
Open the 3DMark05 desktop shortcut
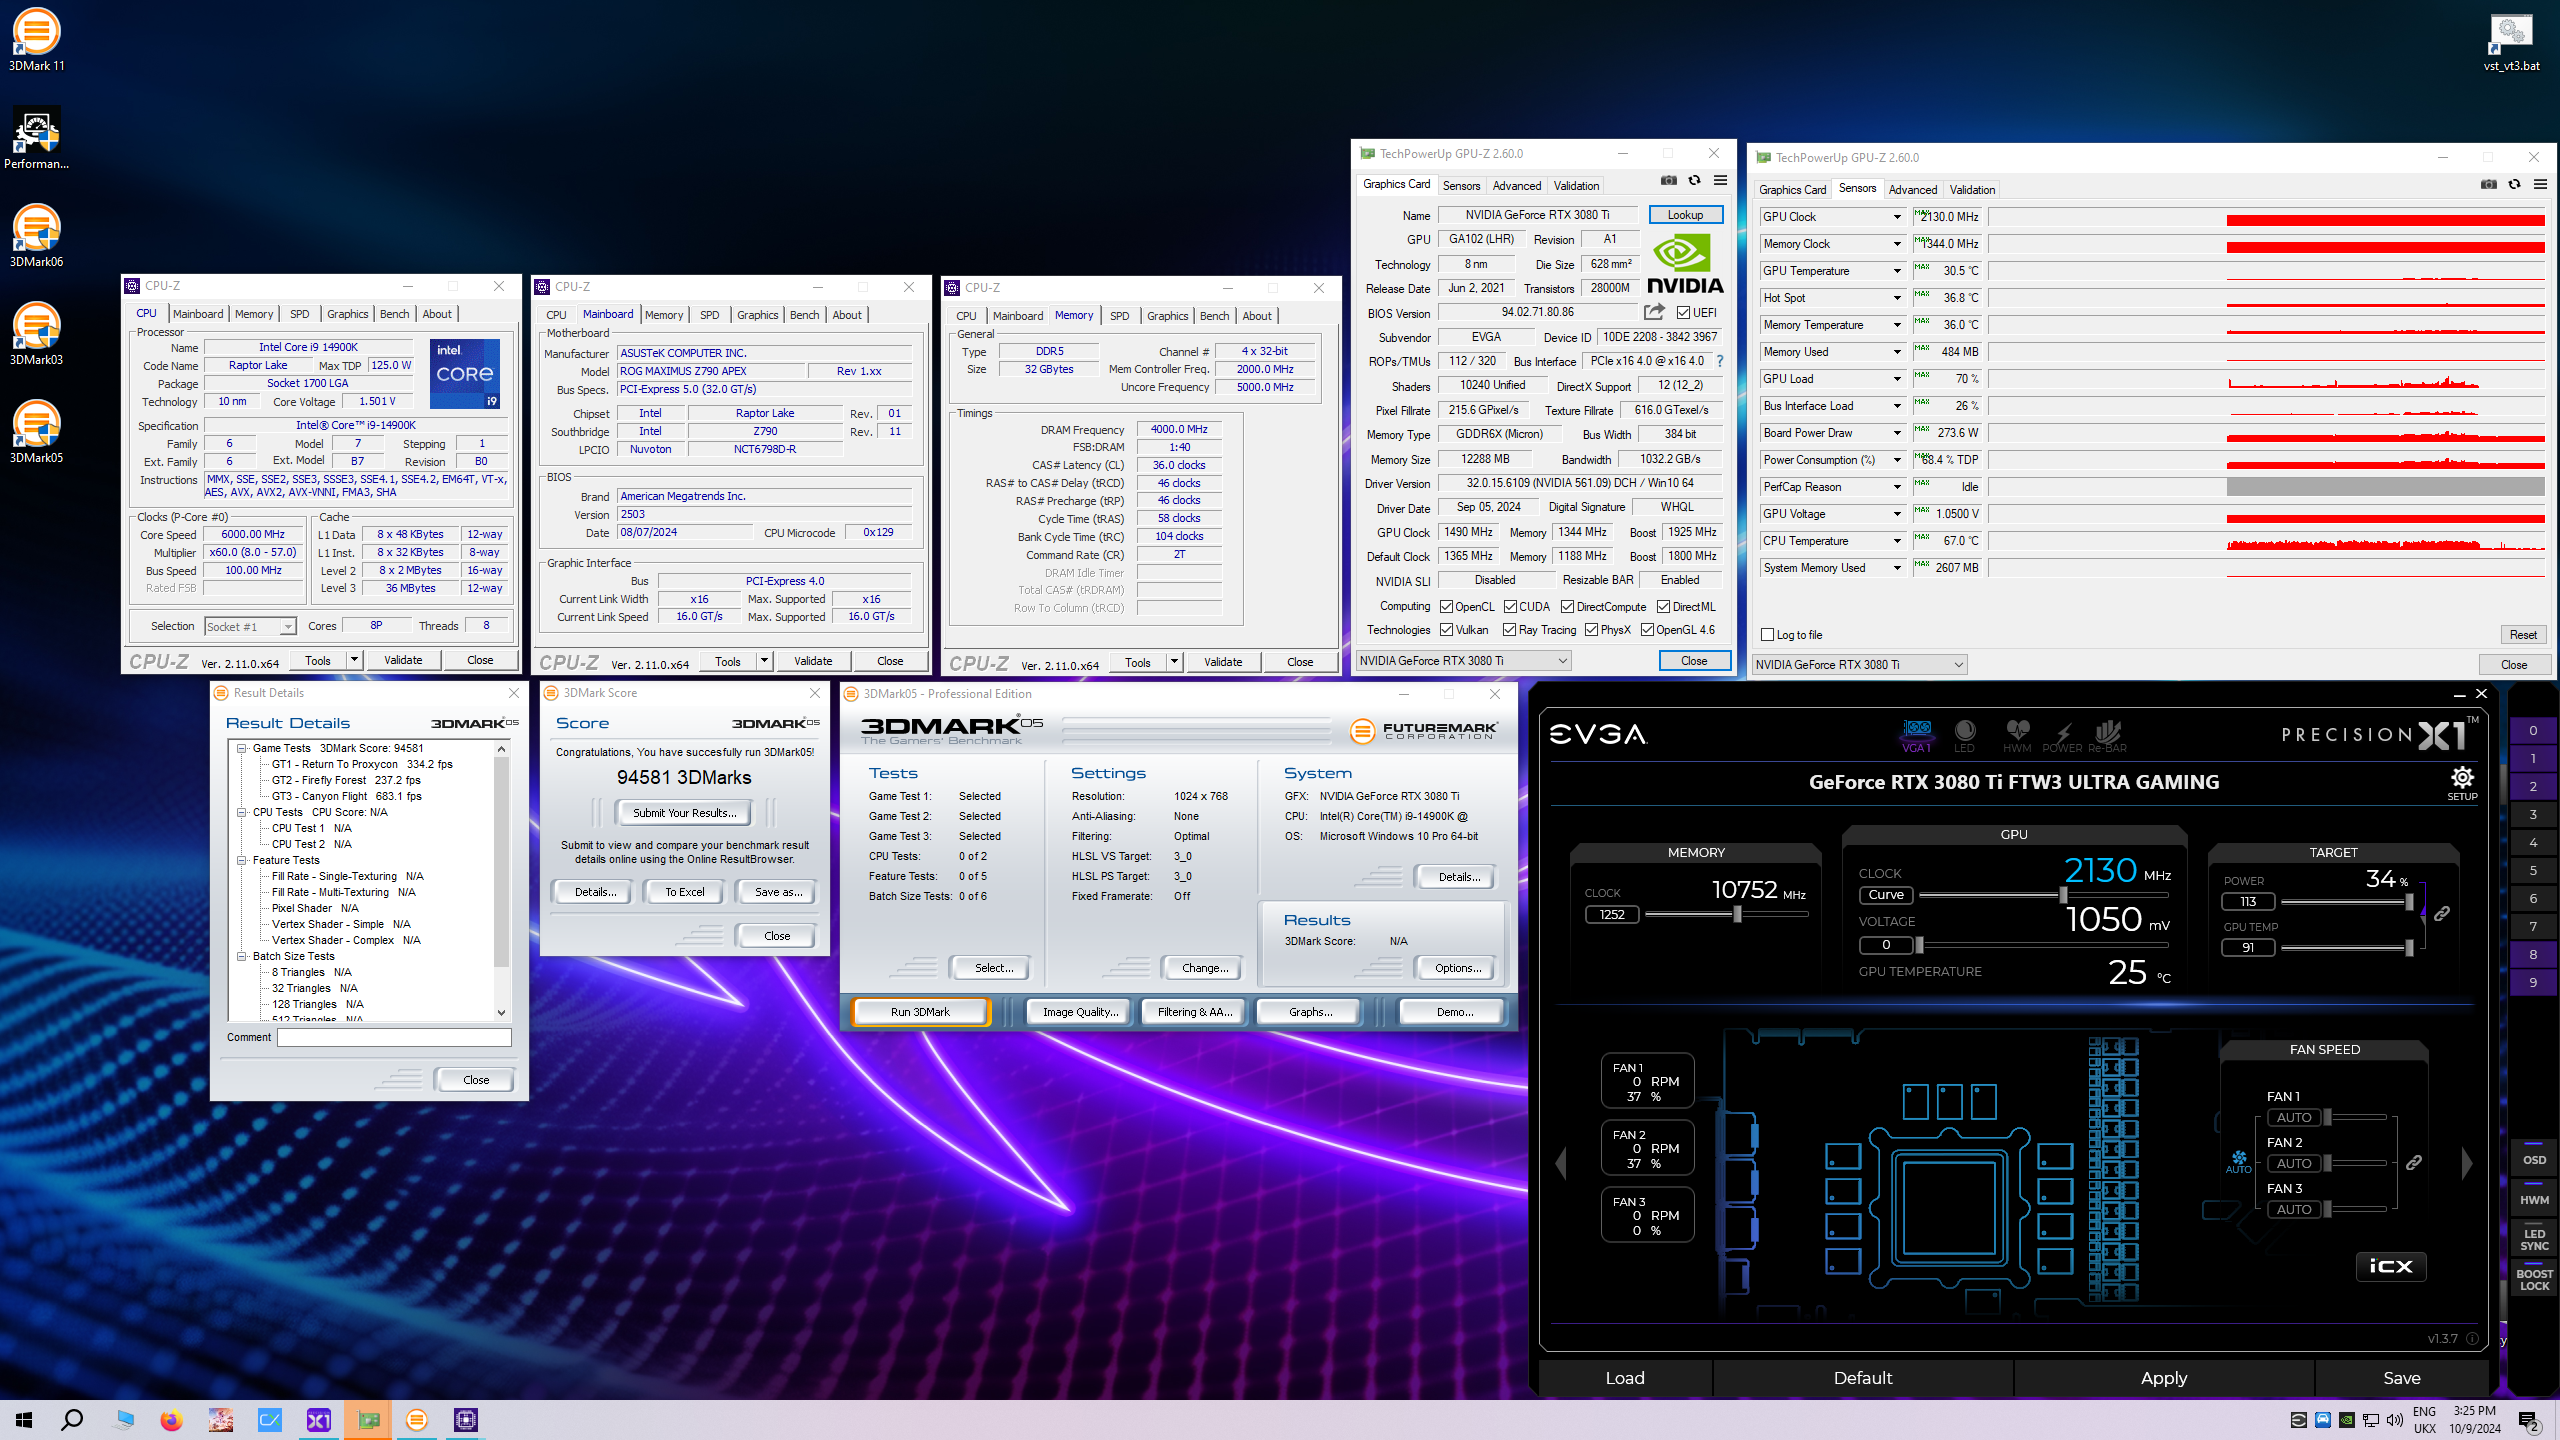click(x=37, y=432)
